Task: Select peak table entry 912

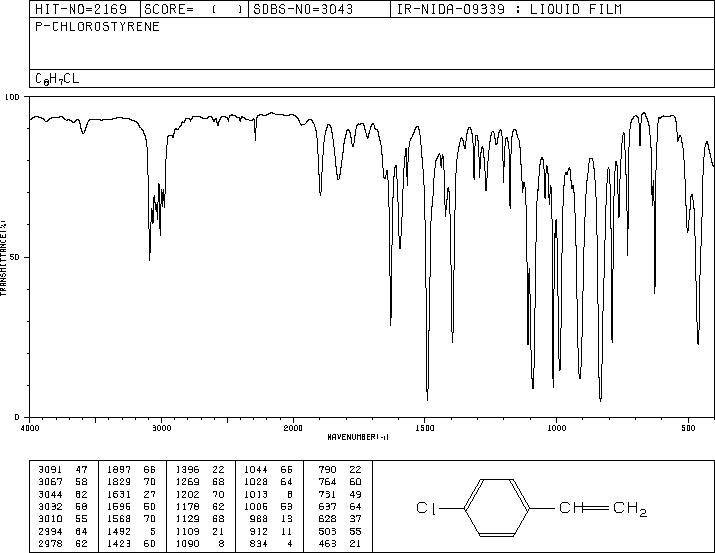Action: click(258, 531)
